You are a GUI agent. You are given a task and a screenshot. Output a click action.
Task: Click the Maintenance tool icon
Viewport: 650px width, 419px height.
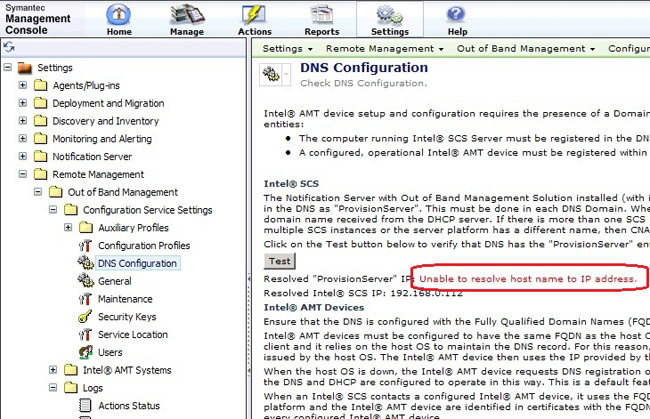point(85,299)
